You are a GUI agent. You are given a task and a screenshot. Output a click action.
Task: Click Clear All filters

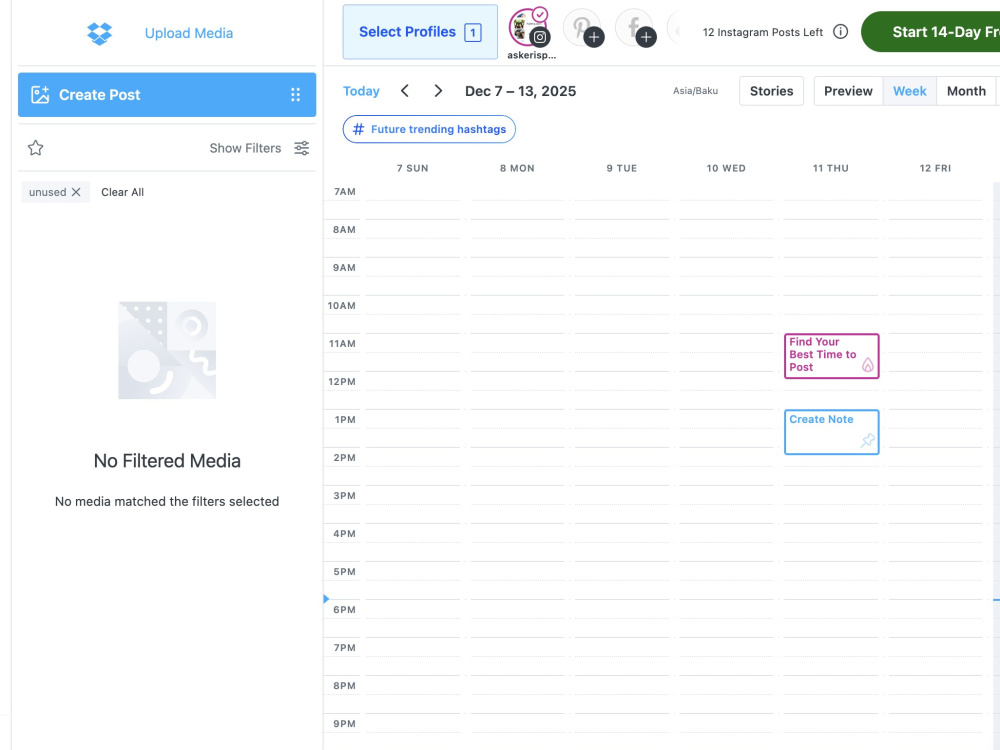click(x=122, y=192)
